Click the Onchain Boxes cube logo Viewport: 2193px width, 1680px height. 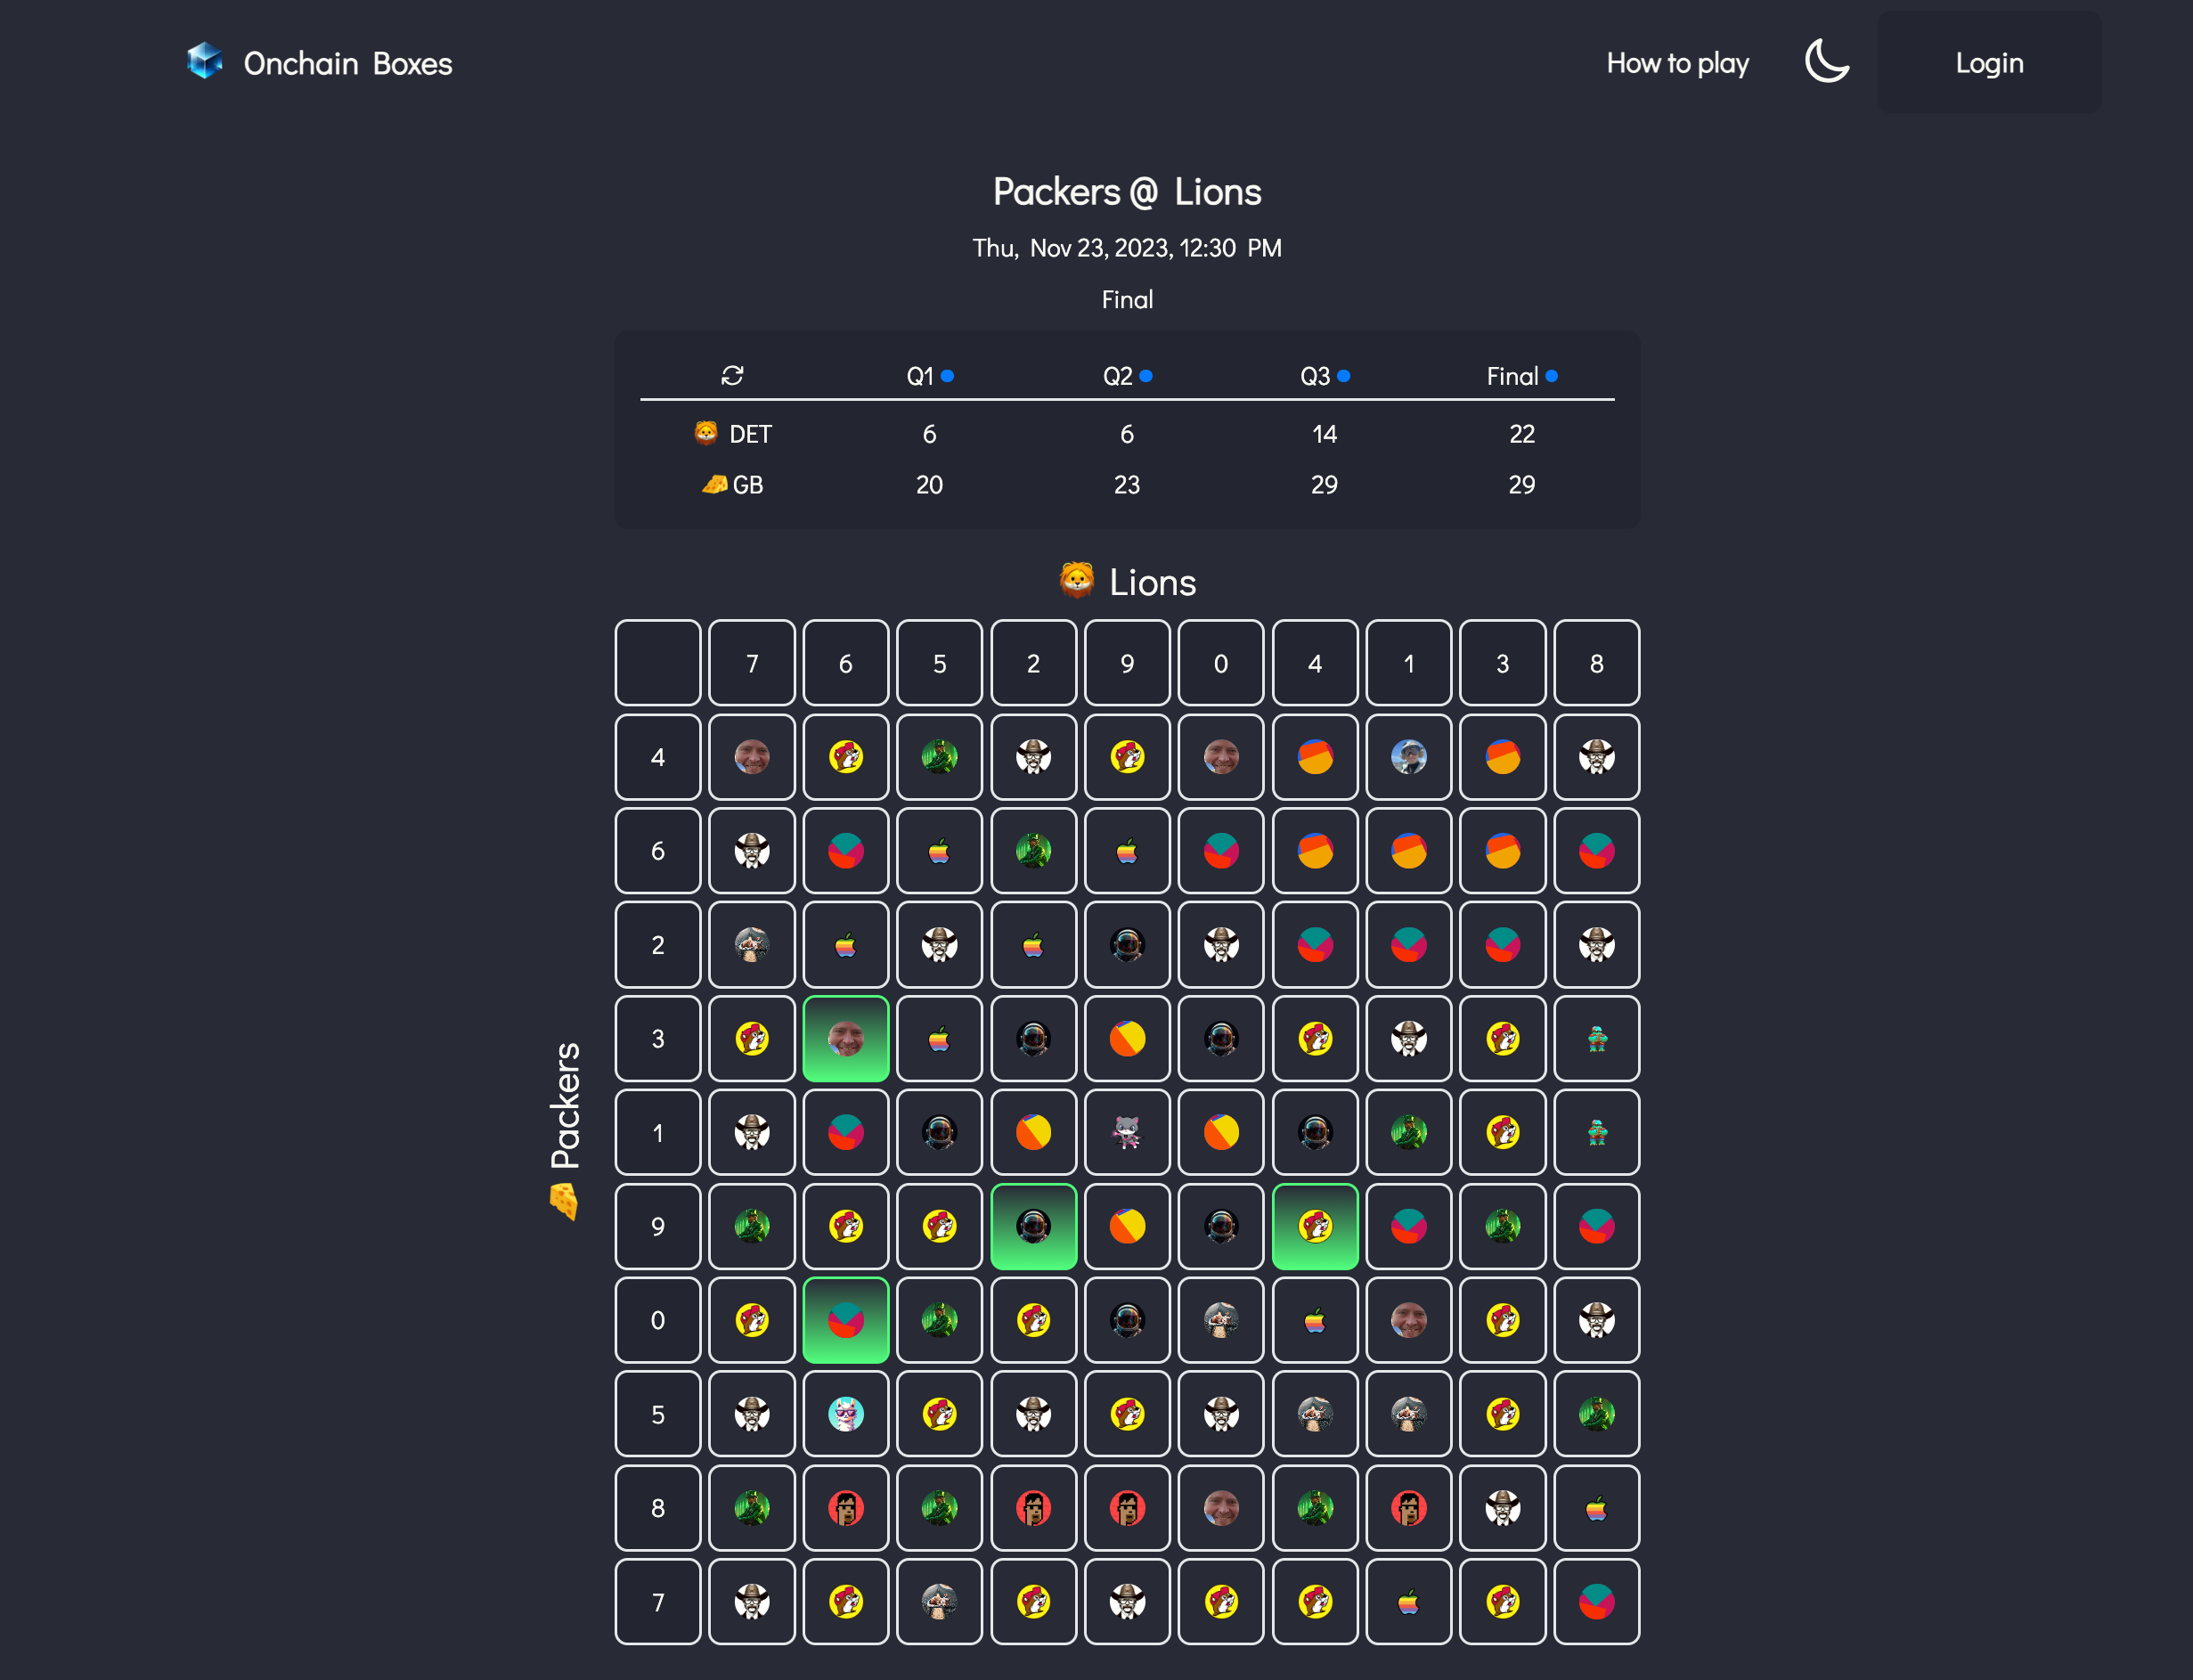click(205, 62)
